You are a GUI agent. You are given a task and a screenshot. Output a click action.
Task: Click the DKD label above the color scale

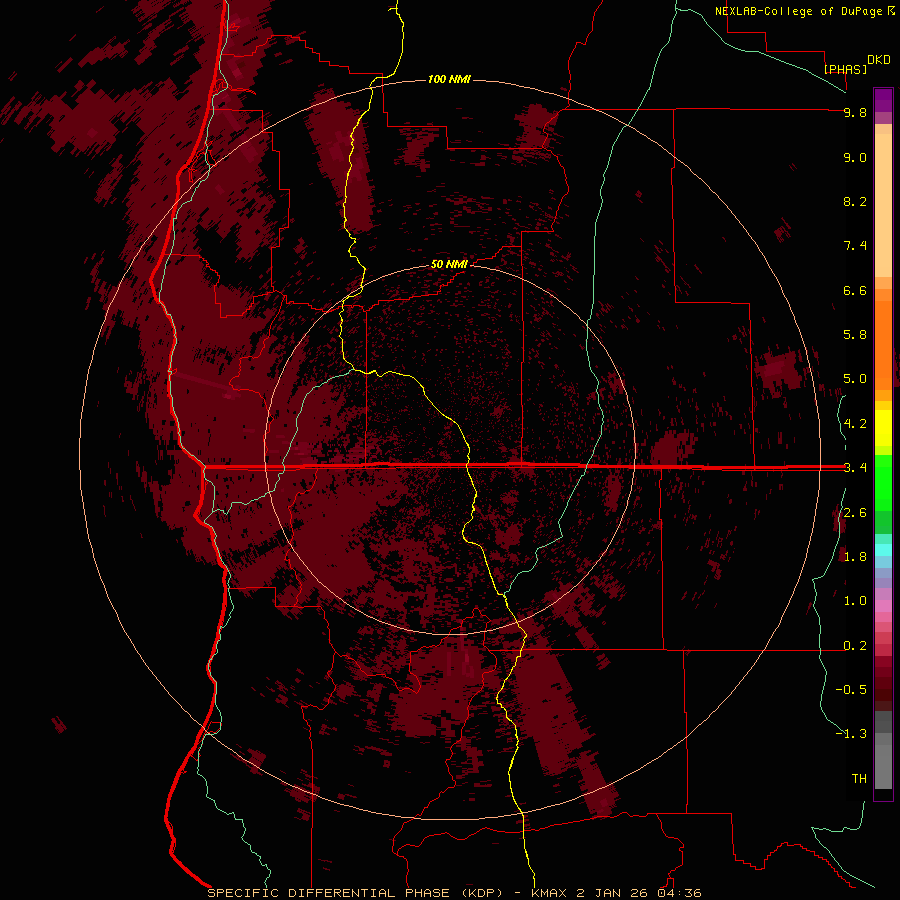tap(878, 60)
